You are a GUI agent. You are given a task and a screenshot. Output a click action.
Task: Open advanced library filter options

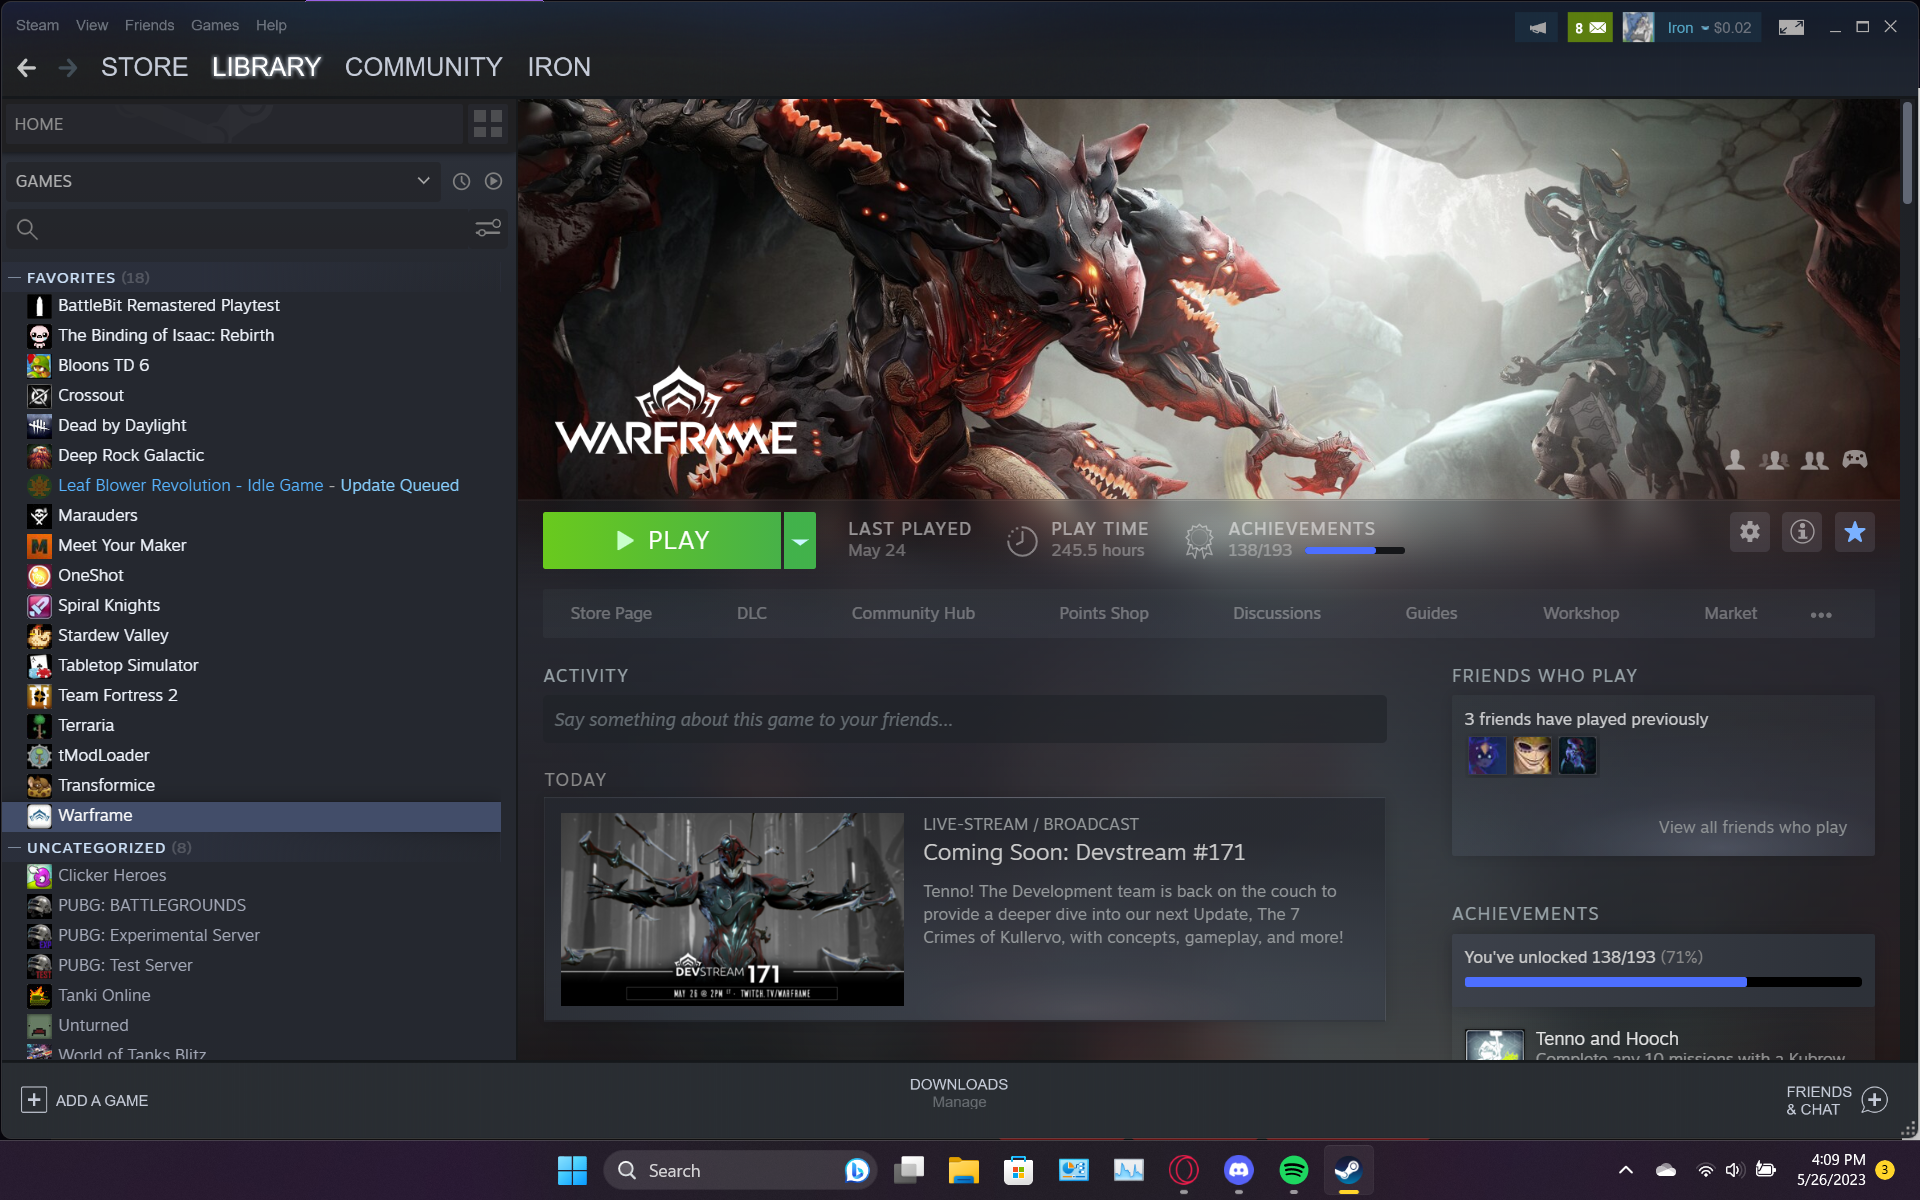click(488, 229)
